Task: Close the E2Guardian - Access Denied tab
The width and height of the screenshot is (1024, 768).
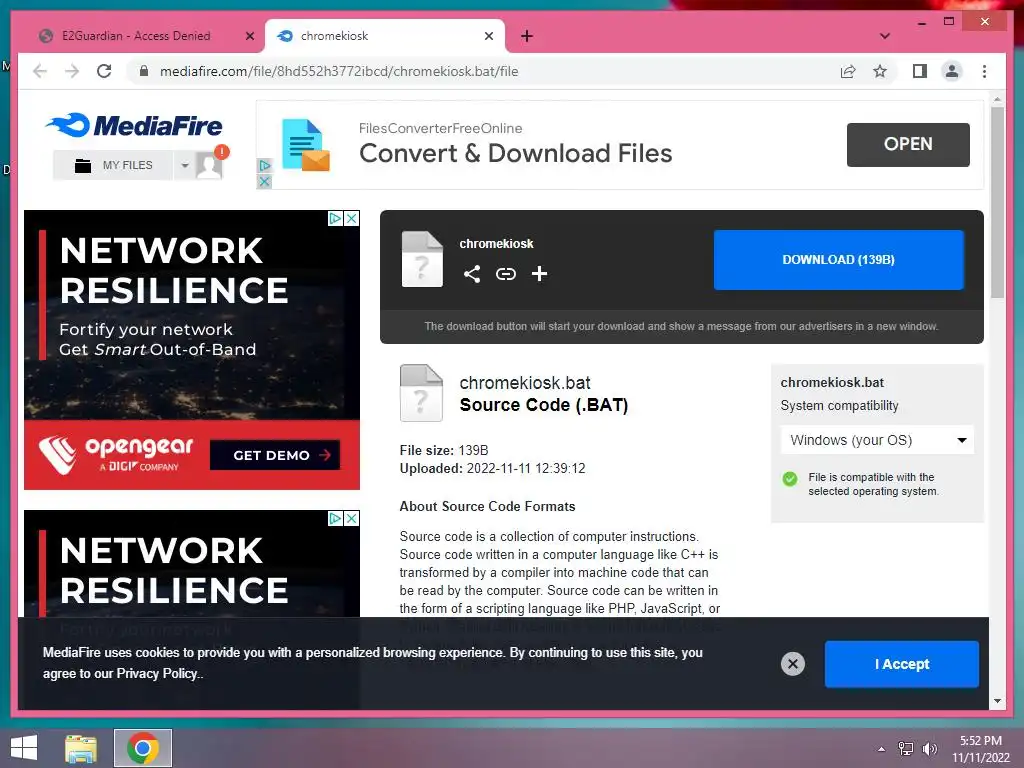Action: click(x=249, y=37)
